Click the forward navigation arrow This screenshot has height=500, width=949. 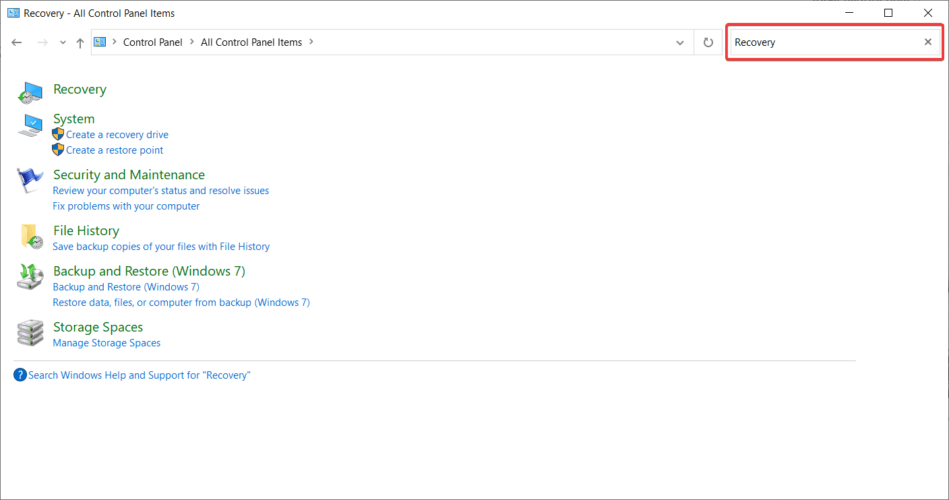click(42, 42)
